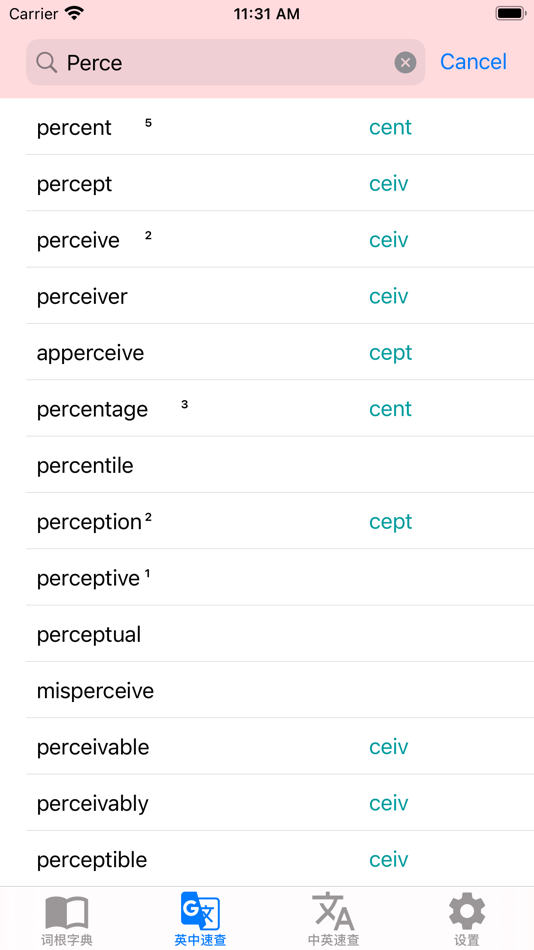Viewport: 534px width, 950px height.
Task: Clear search text with the X icon
Action: tap(406, 62)
